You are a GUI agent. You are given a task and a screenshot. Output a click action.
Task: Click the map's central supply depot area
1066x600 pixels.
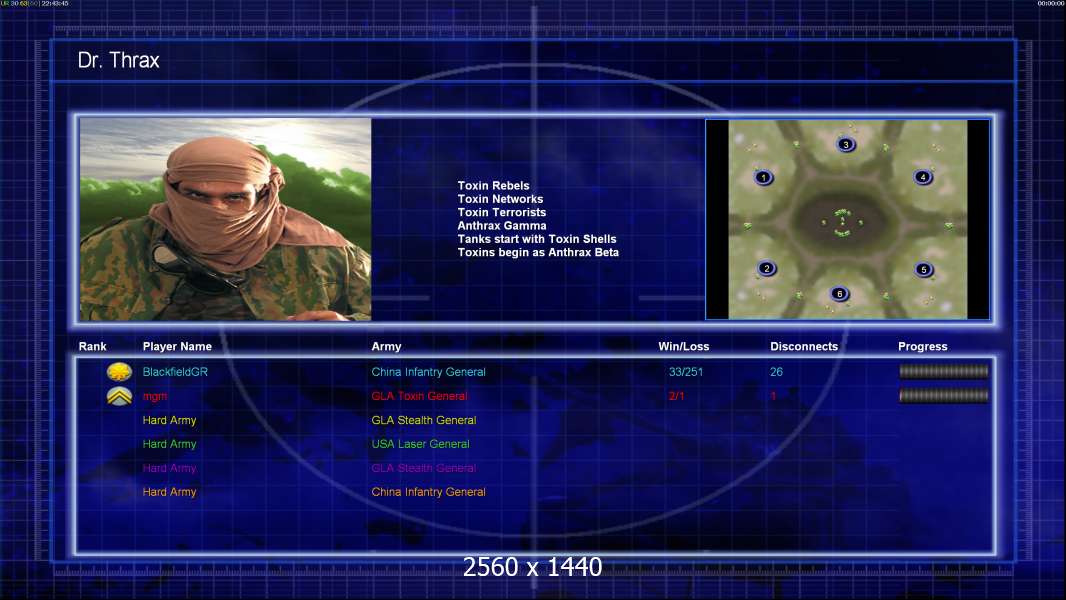tap(842, 223)
